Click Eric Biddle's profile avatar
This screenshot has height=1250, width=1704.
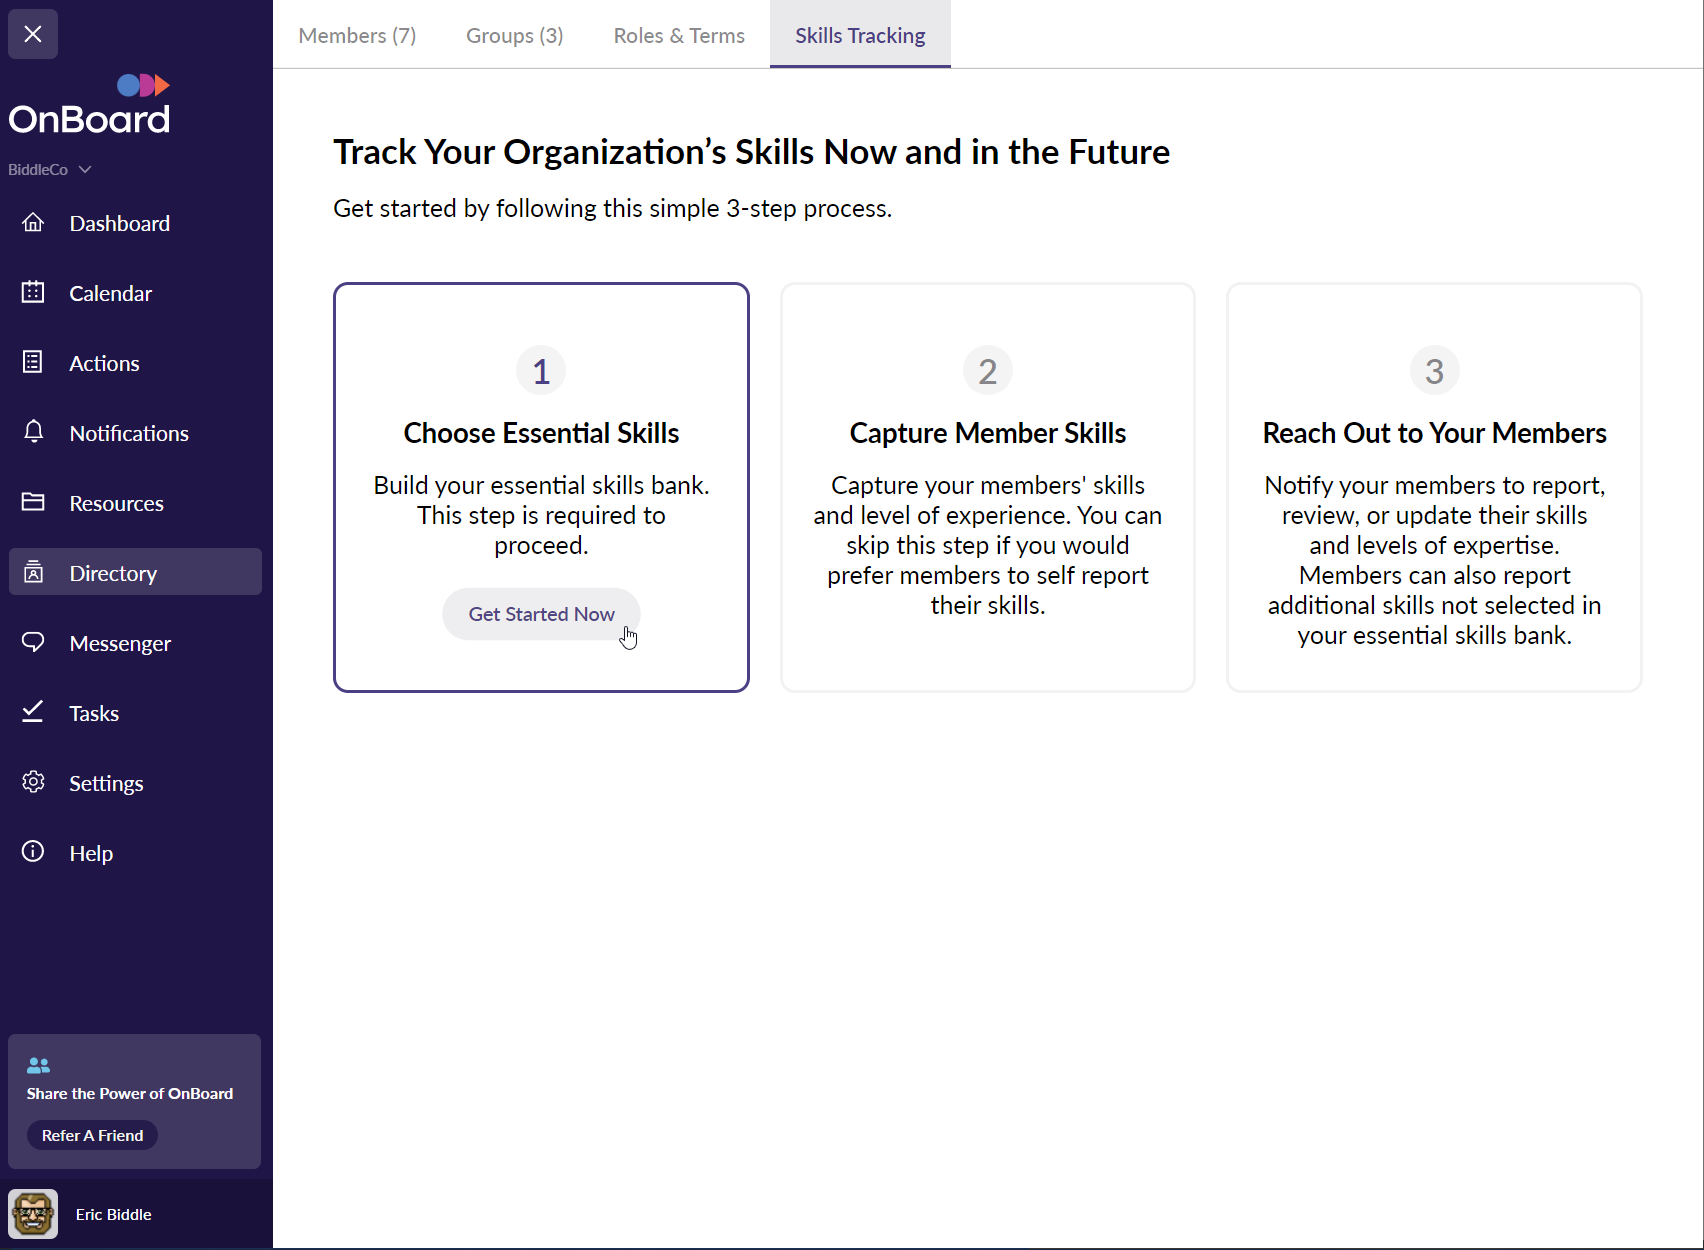(x=33, y=1214)
